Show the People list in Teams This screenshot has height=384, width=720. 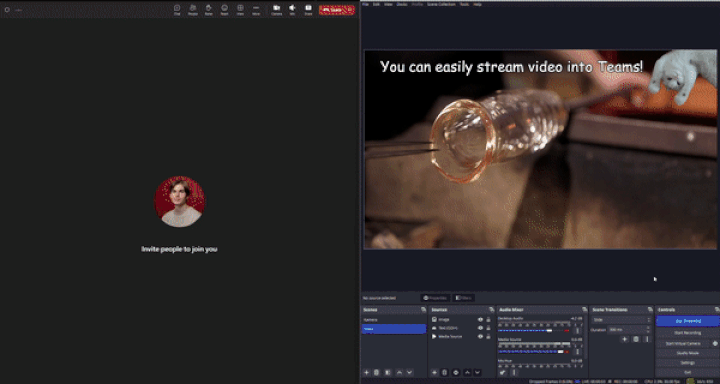[x=193, y=9]
